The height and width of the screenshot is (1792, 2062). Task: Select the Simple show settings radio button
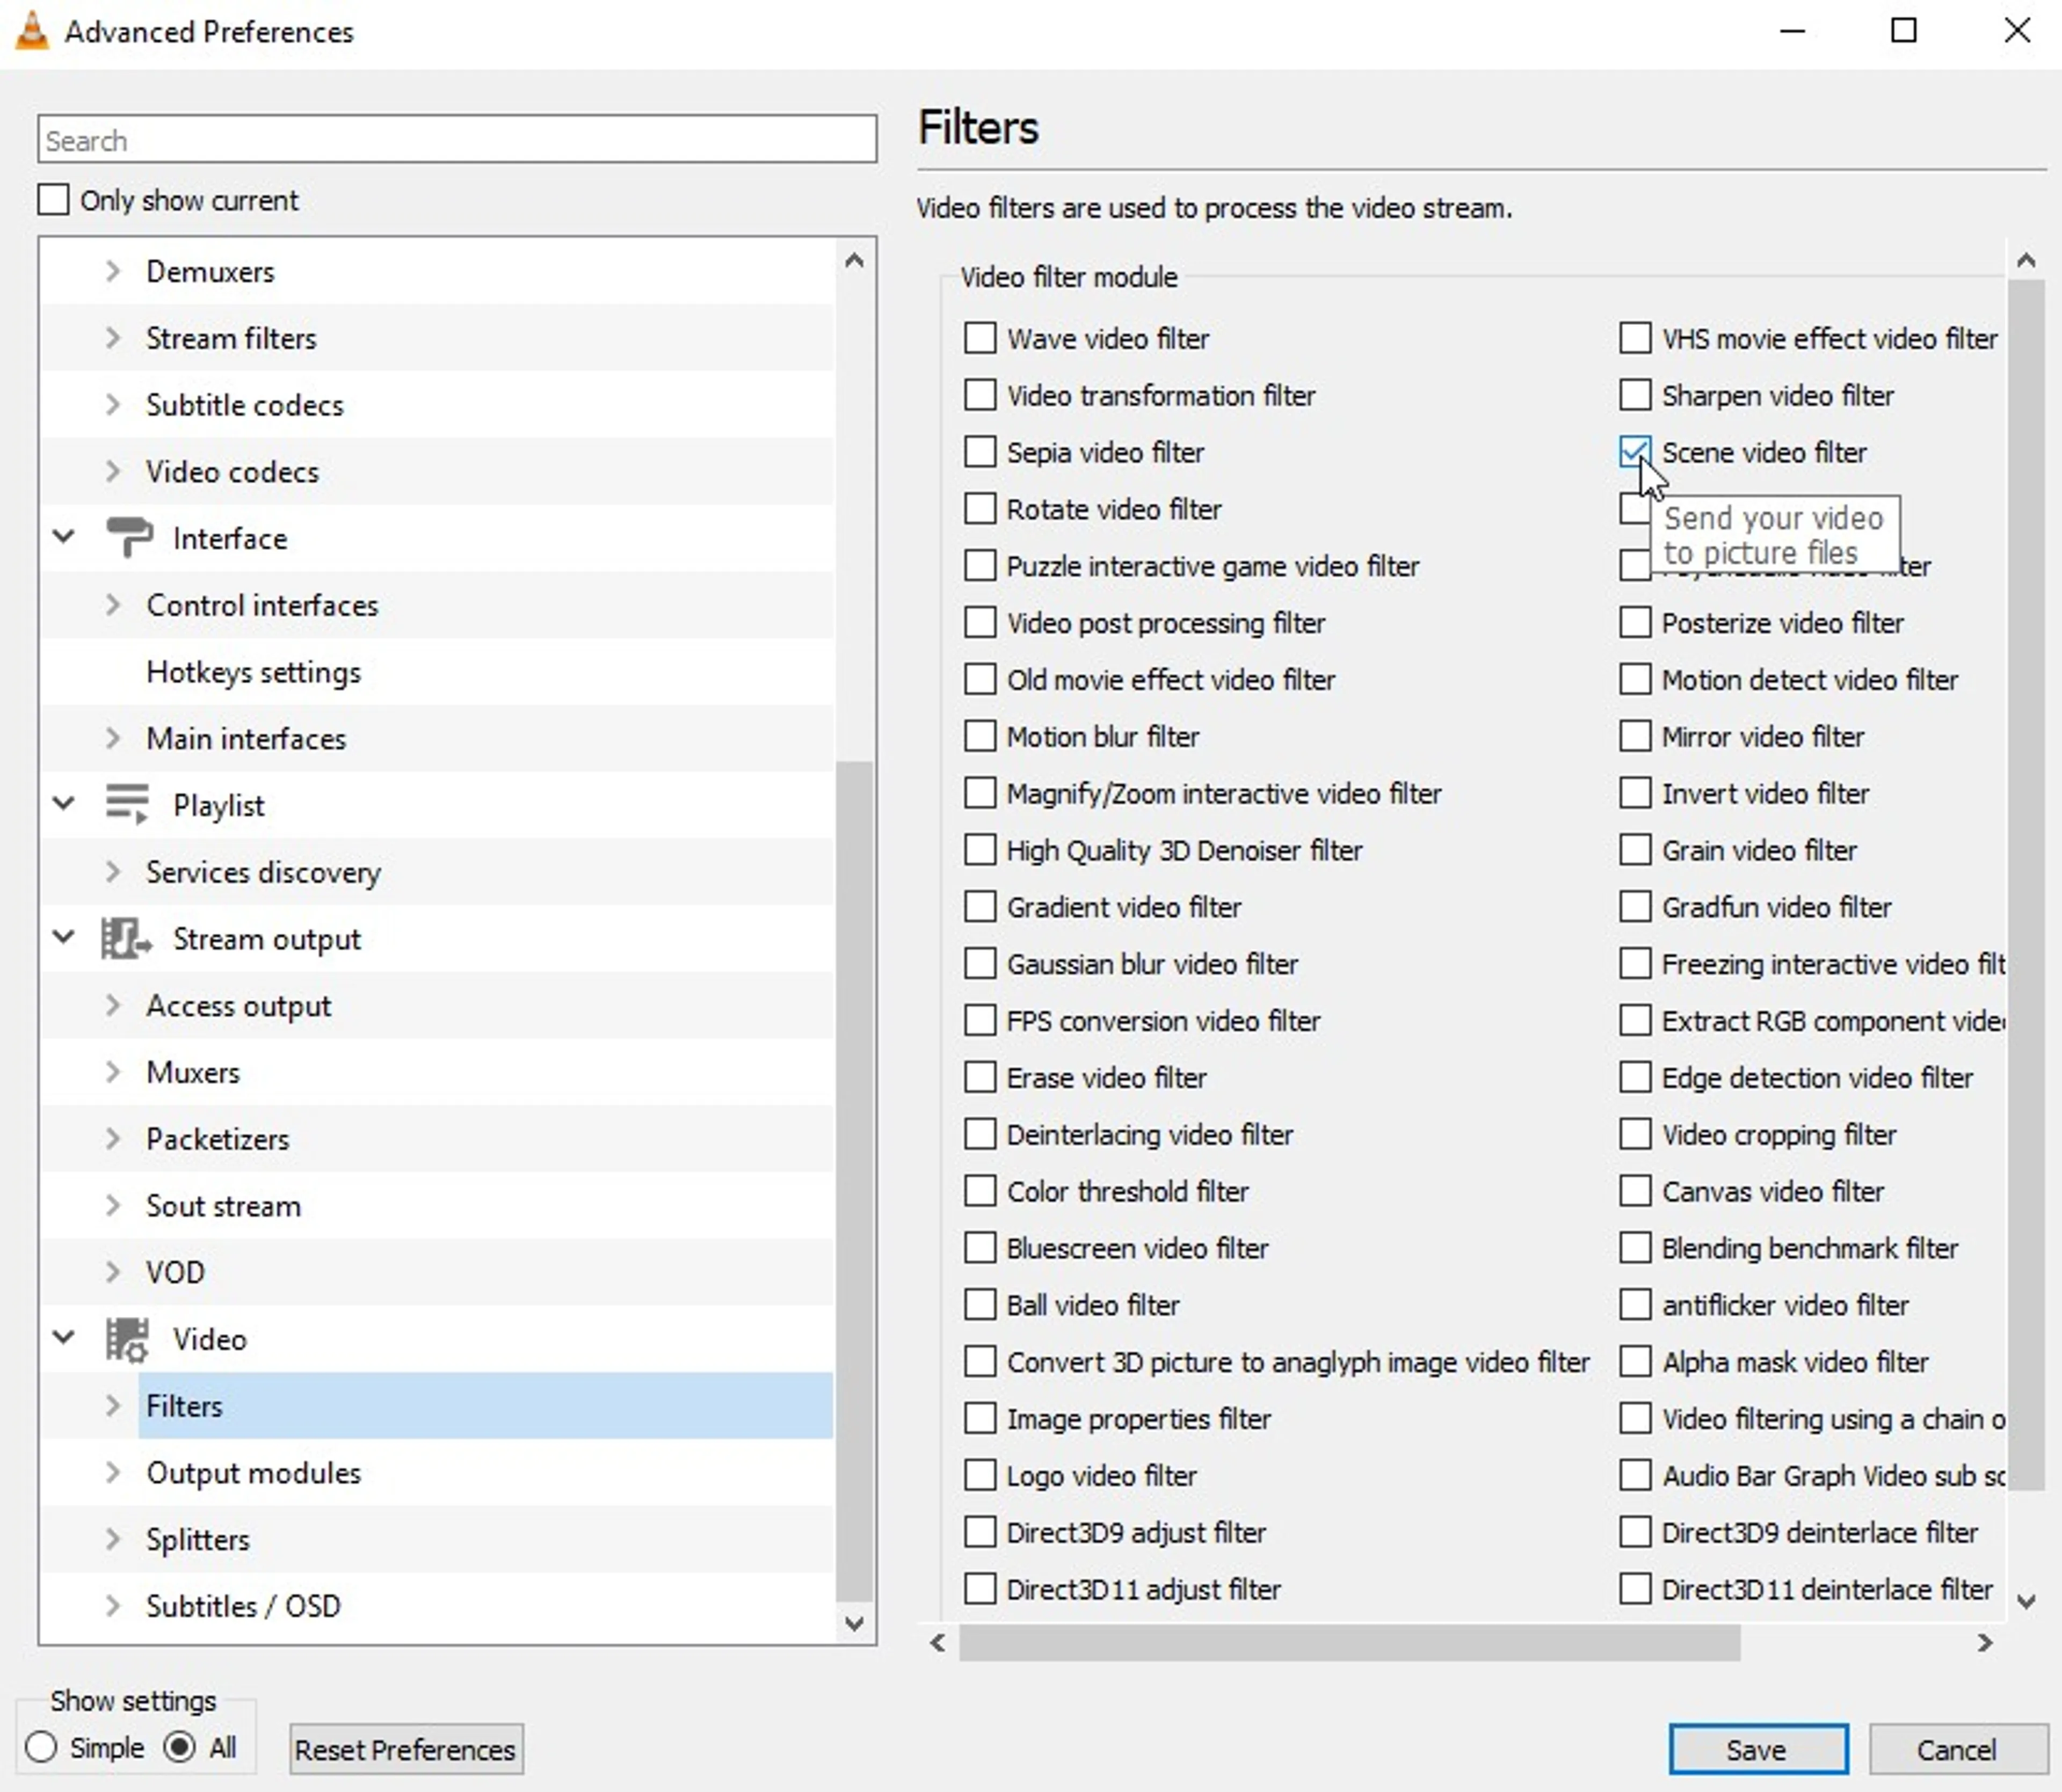[x=42, y=1747]
